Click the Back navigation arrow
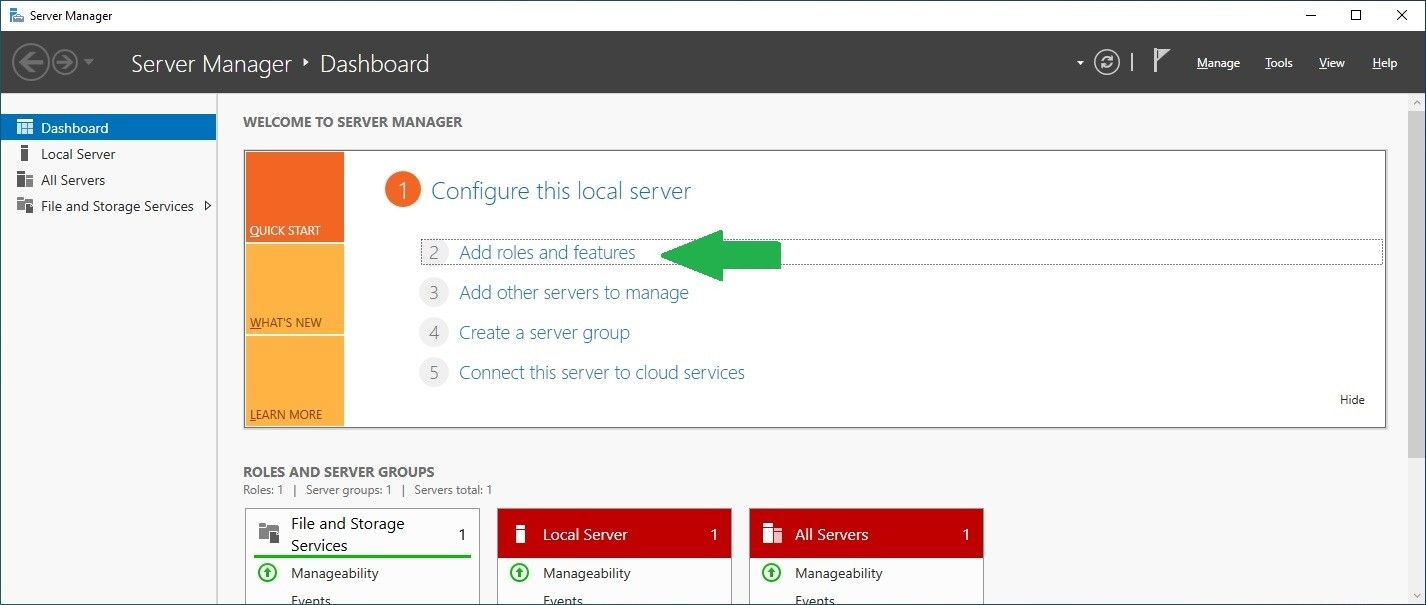Screen dimensions: 1426x605 pyautogui.click(x=31, y=63)
